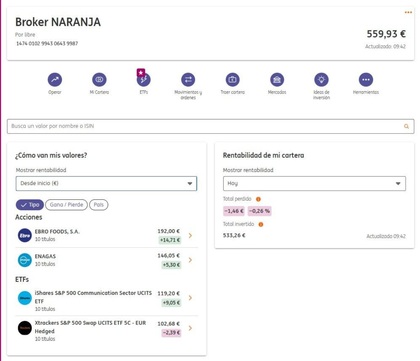The height and width of the screenshot is (361, 420).
Task: Click the Ebro Foods logo
Action: (x=25, y=235)
